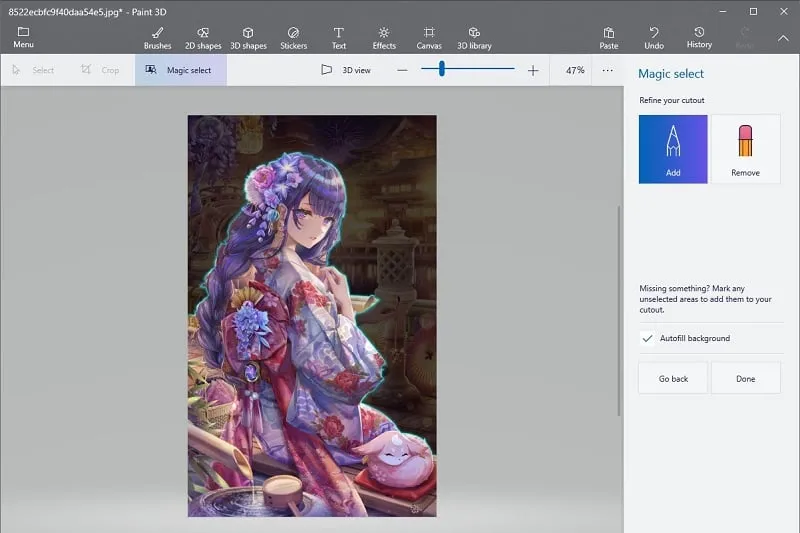Undo the last action
800x533 pixels.
tap(654, 37)
